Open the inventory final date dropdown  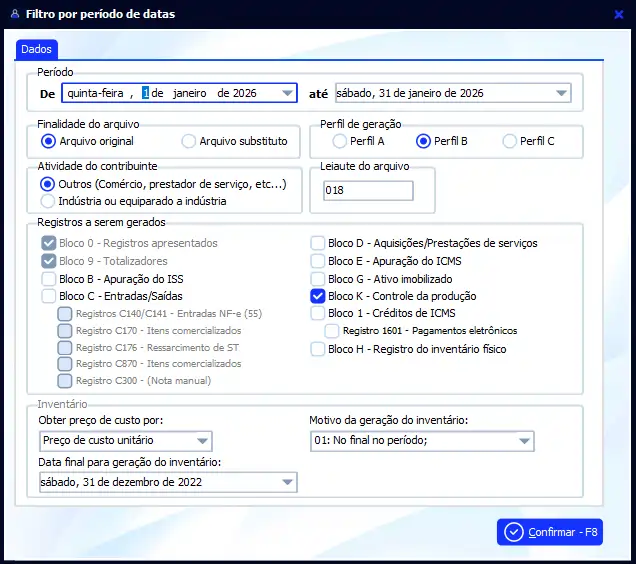click(288, 483)
